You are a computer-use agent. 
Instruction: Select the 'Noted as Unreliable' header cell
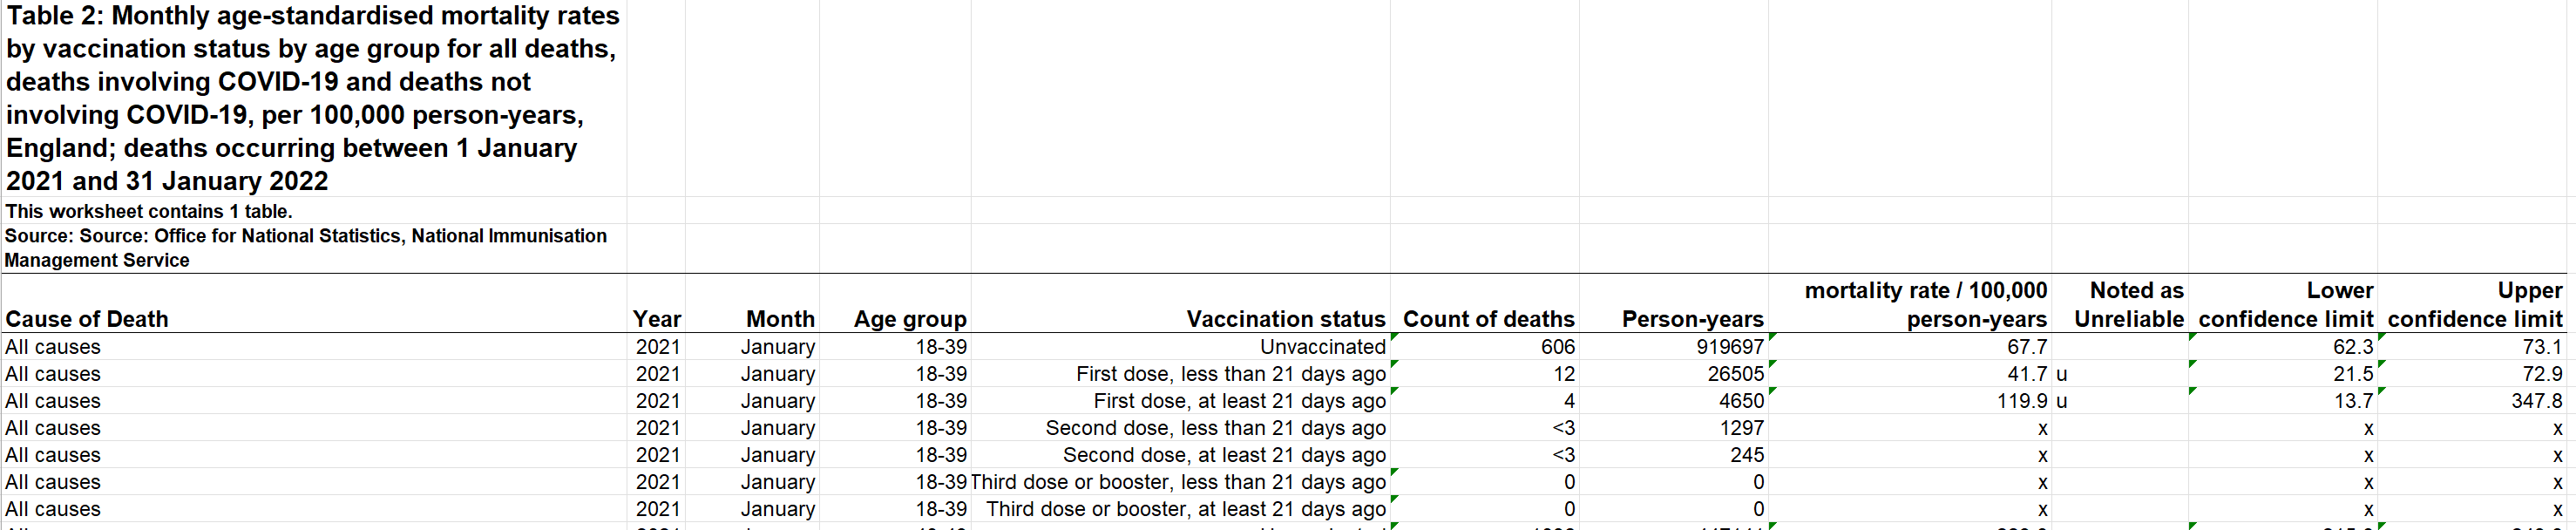(2129, 304)
